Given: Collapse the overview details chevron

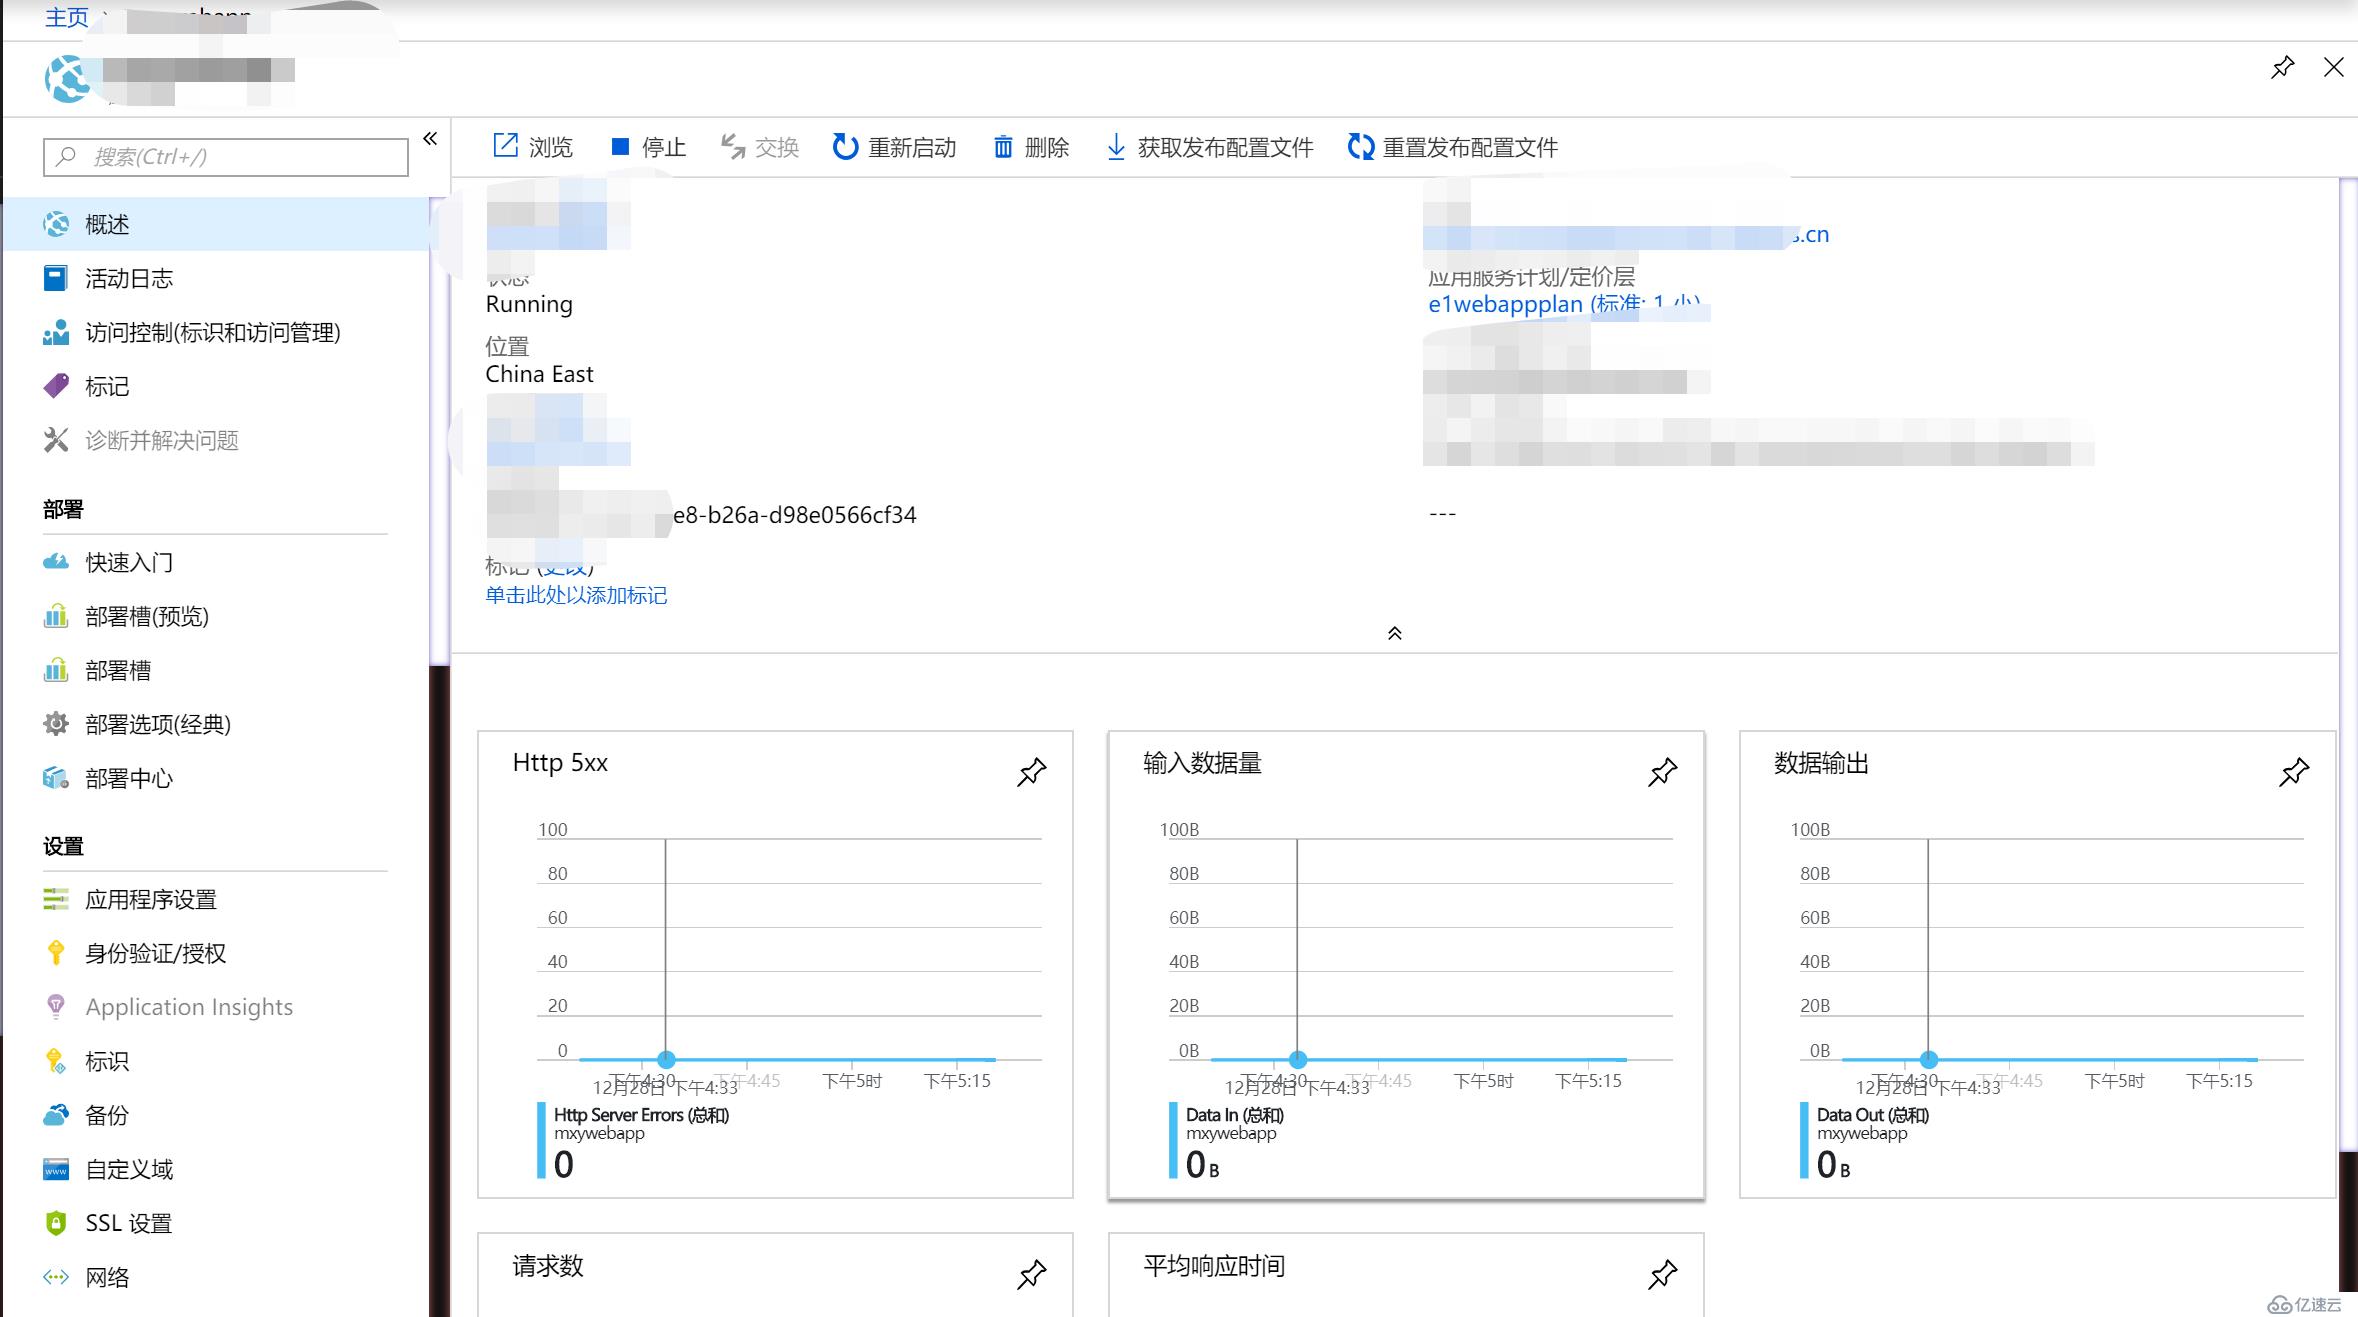Looking at the screenshot, I should click(x=1393, y=633).
